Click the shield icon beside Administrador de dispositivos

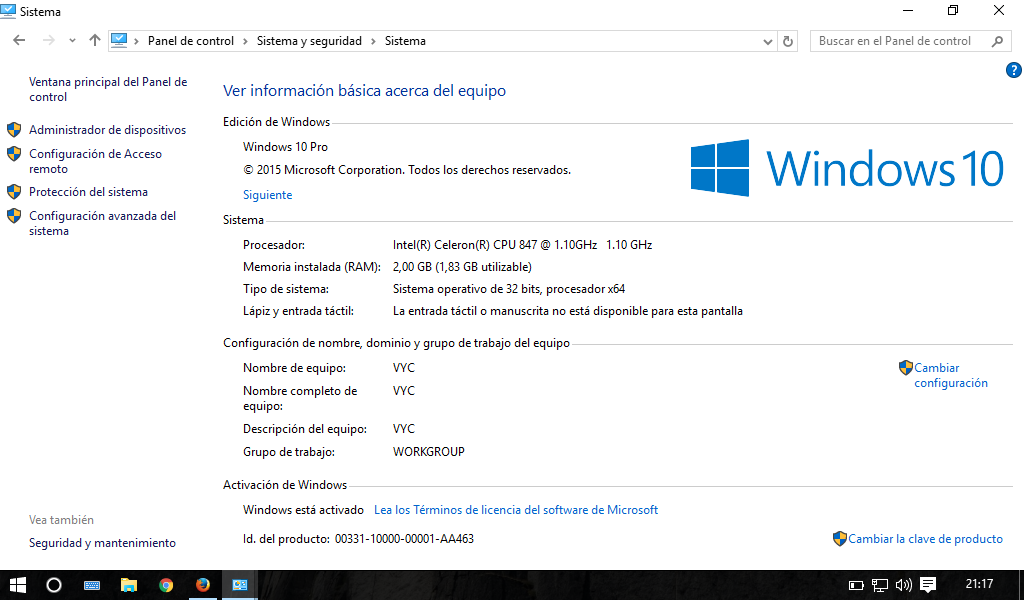(x=15, y=129)
